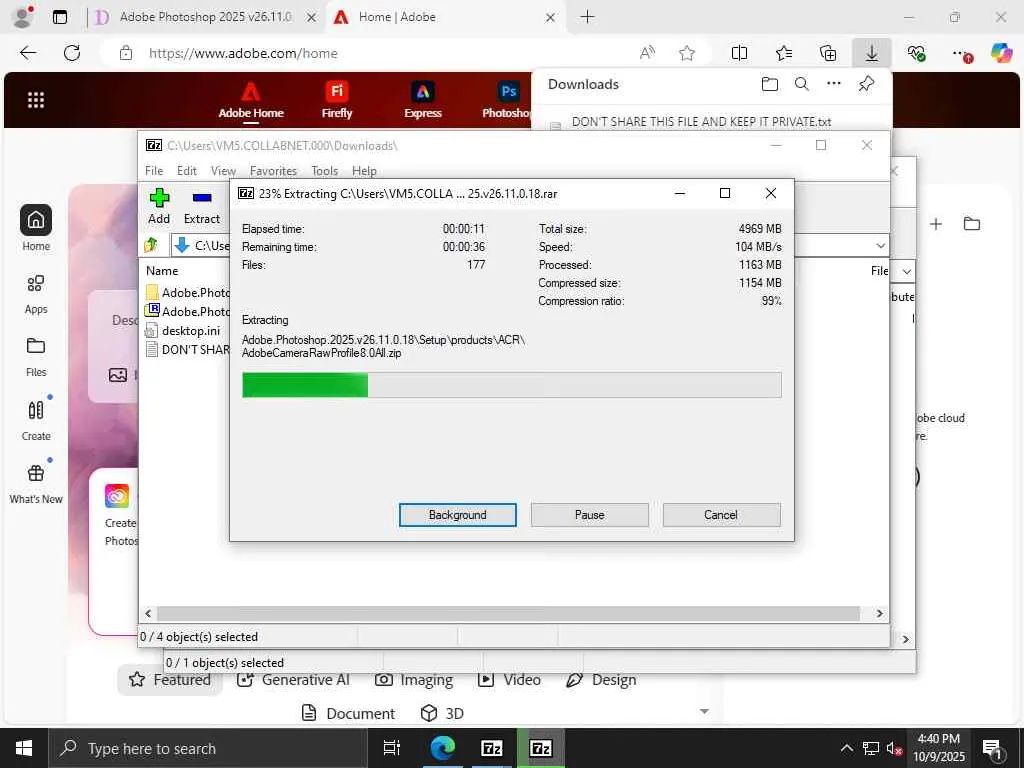
Task: Open Edge tab actions menu icon
Action: pyautogui.click(x=59, y=17)
